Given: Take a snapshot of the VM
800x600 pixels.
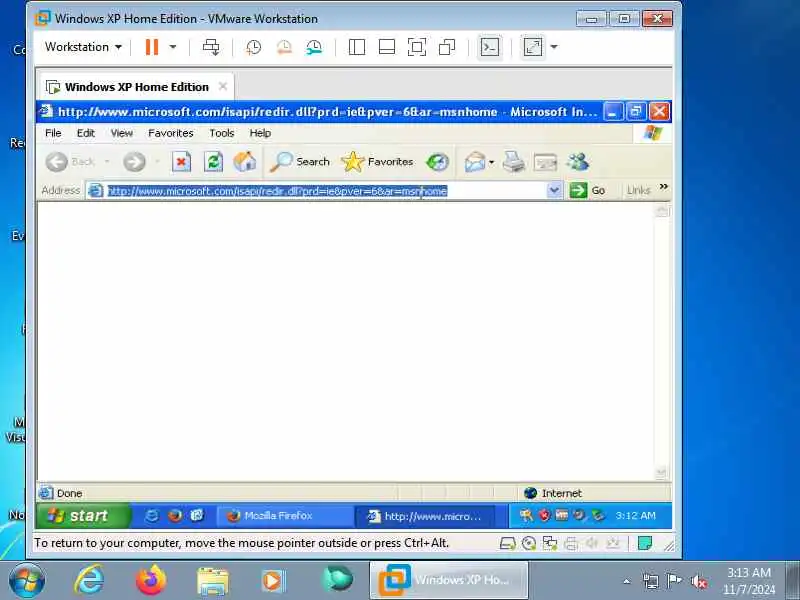Looking at the screenshot, I should point(253,47).
